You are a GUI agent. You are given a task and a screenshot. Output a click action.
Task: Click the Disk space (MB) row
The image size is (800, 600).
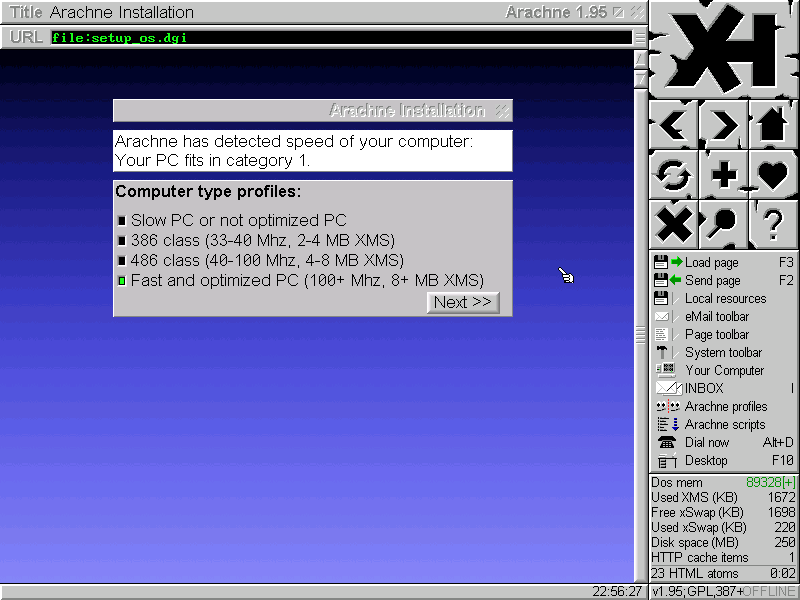click(x=723, y=542)
